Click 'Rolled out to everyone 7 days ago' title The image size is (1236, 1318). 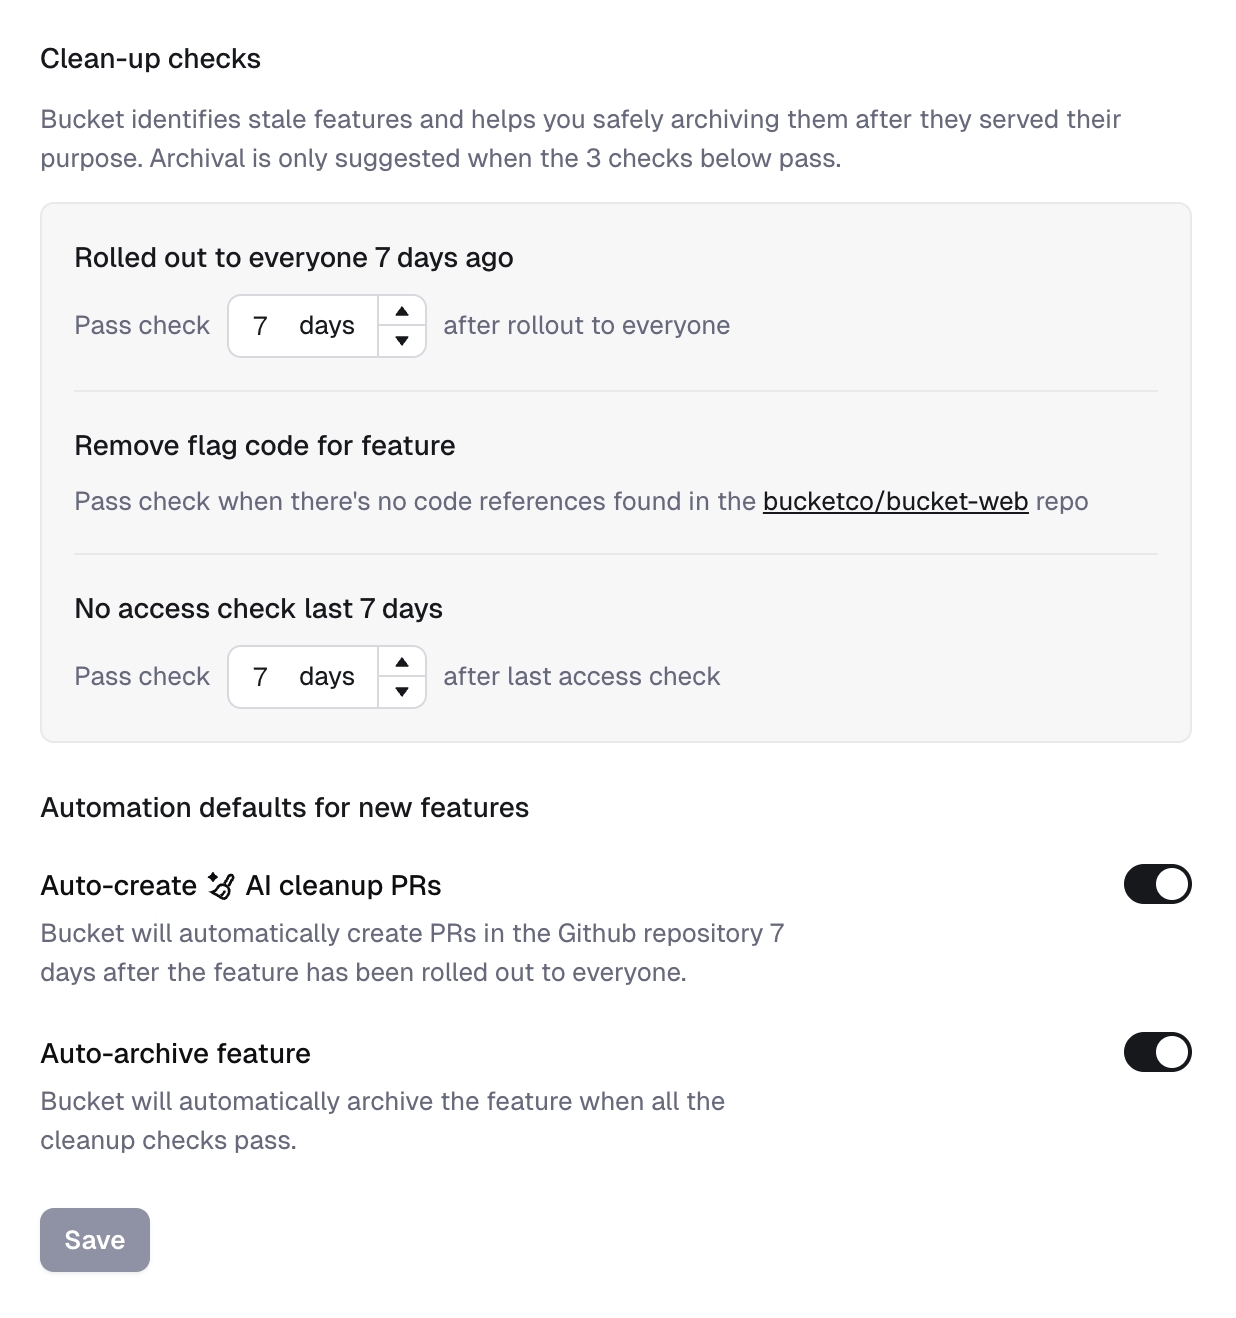coord(293,258)
